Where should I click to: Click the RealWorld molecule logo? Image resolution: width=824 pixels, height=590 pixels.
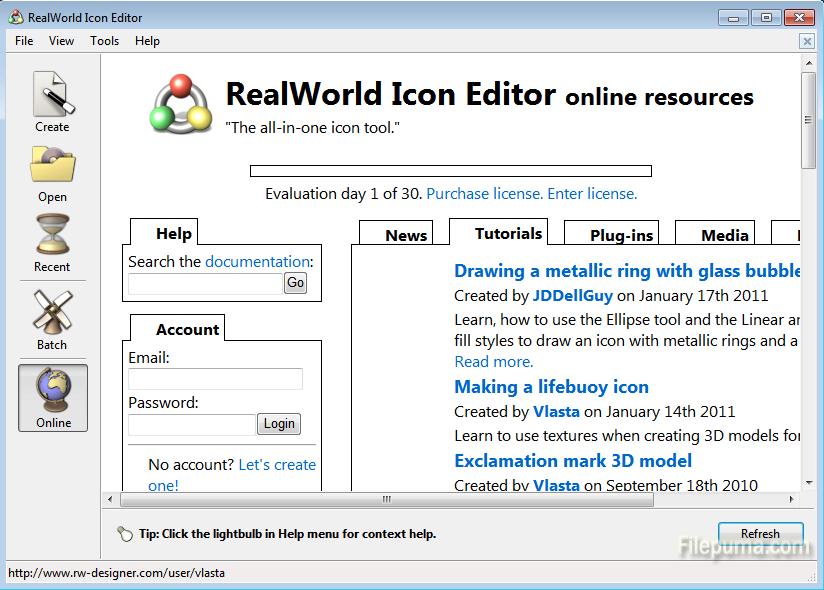pos(181,103)
